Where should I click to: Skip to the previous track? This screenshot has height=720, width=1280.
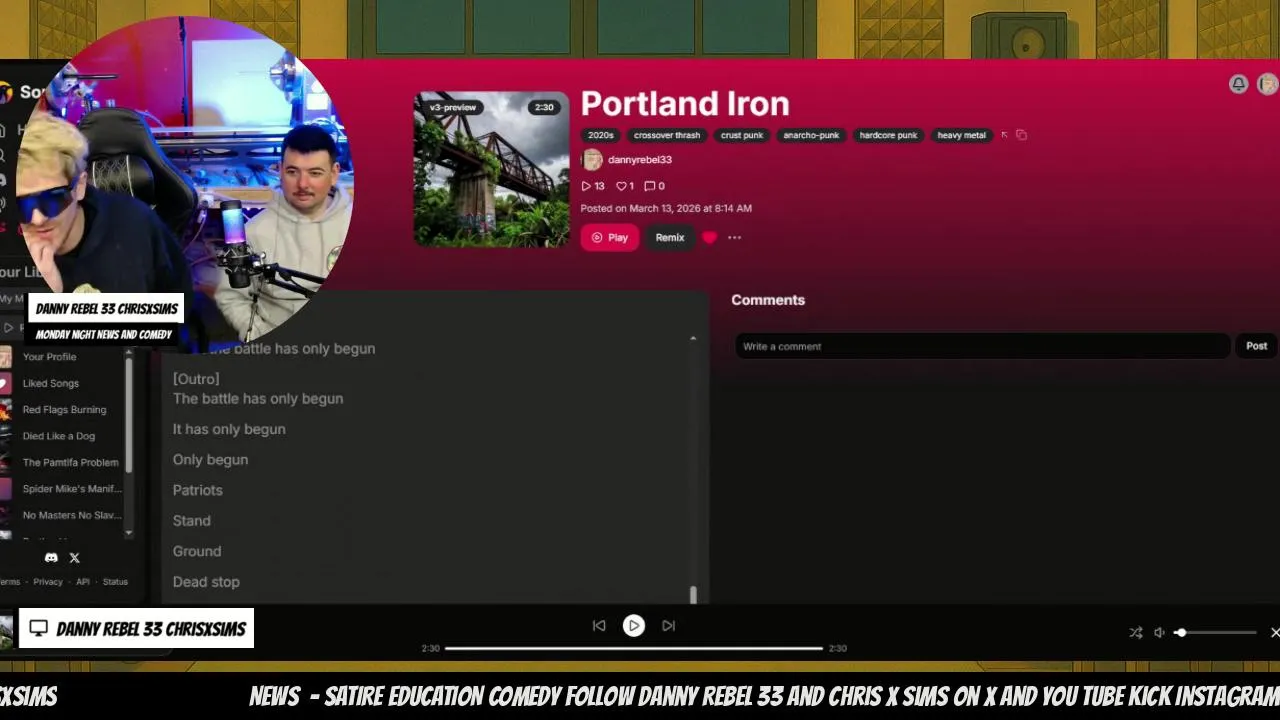[x=599, y=626]
